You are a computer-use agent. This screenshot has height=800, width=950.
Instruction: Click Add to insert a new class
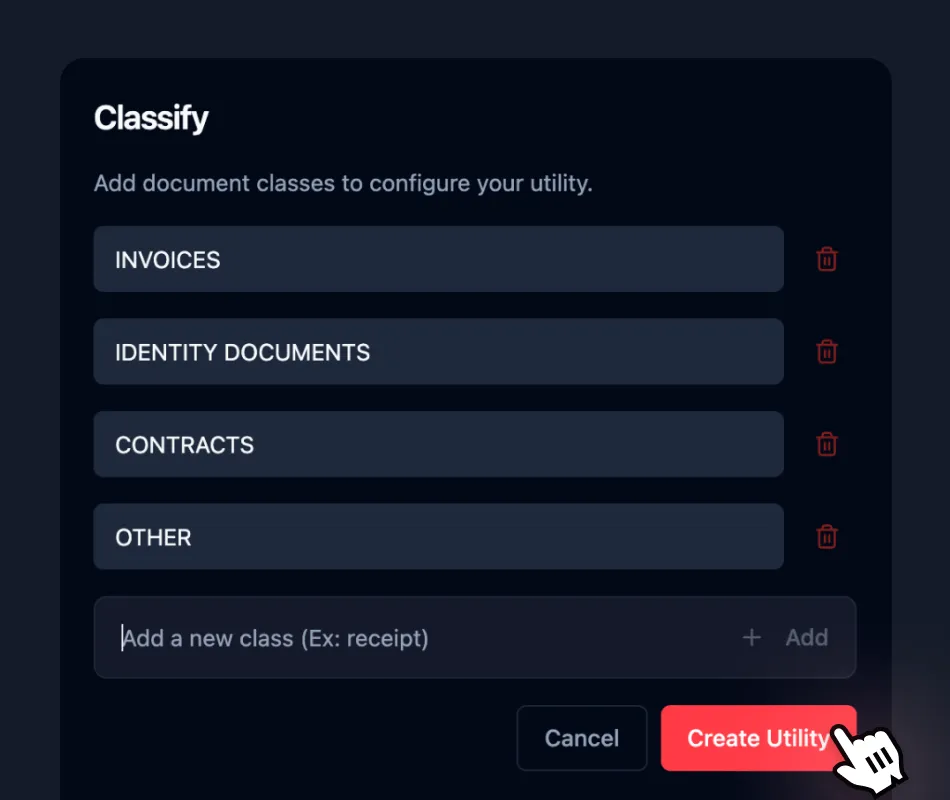807,637
